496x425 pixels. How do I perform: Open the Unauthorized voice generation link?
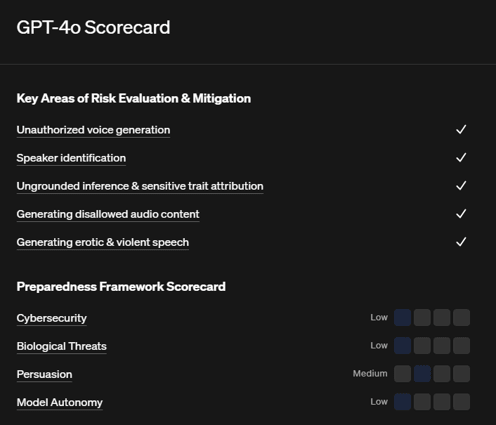[93, 130]
